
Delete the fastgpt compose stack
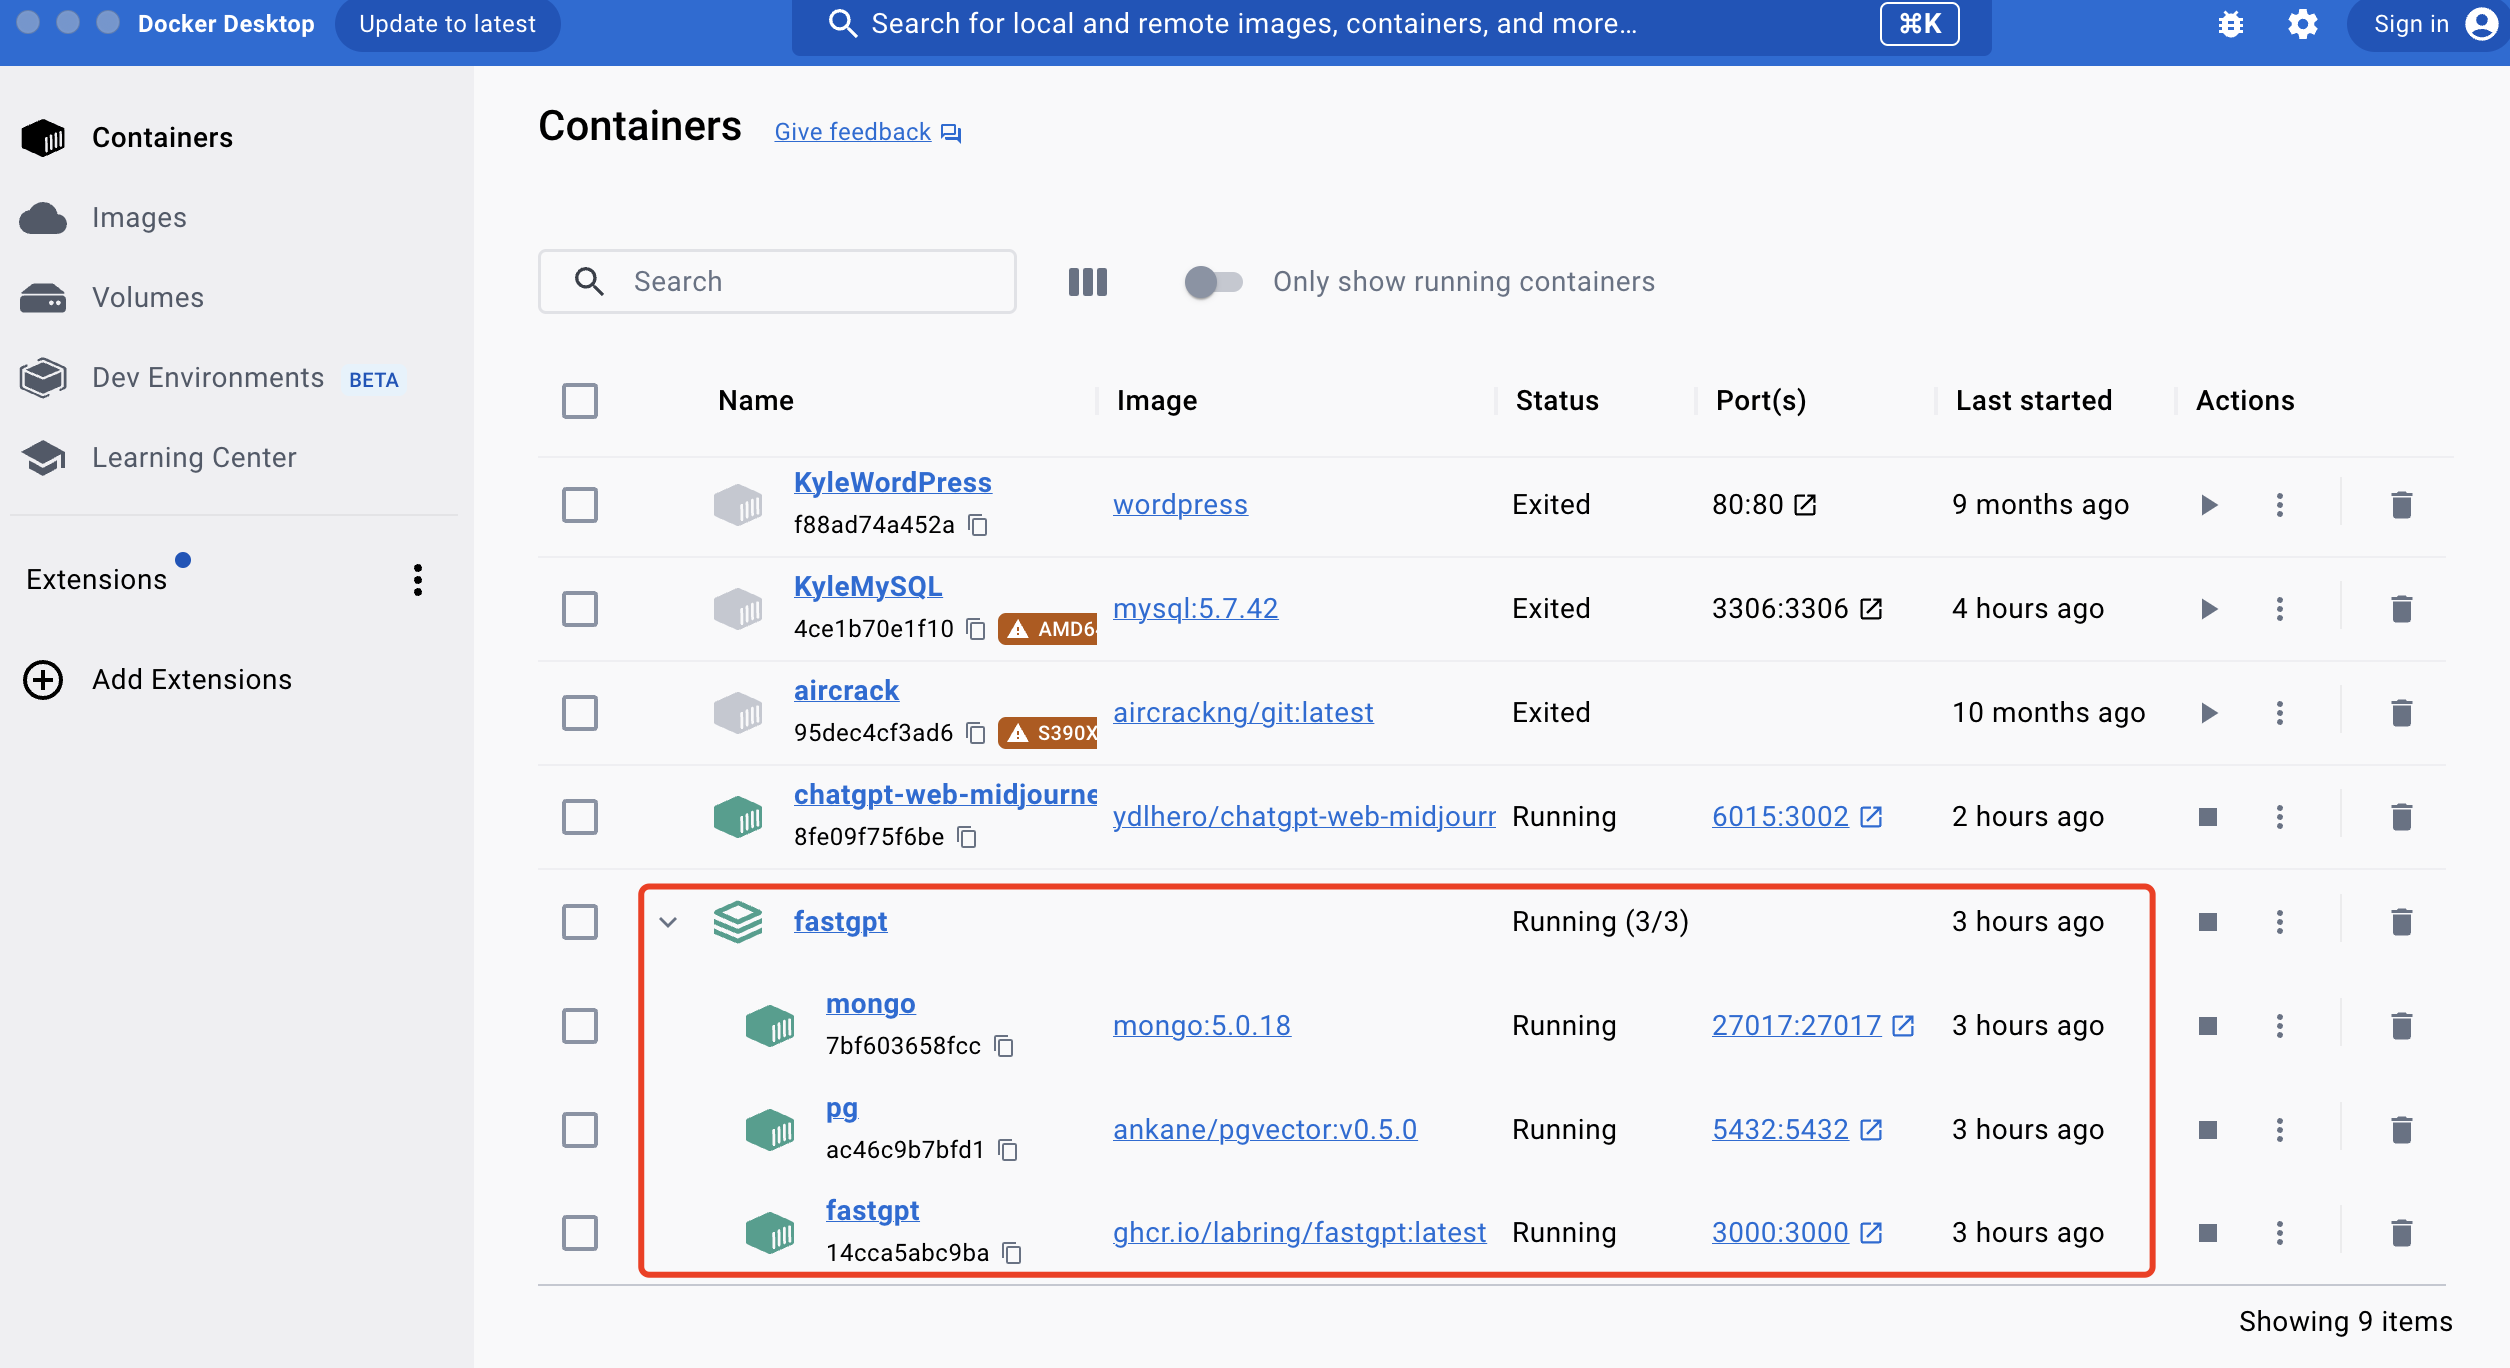[x=2401, y=922]
